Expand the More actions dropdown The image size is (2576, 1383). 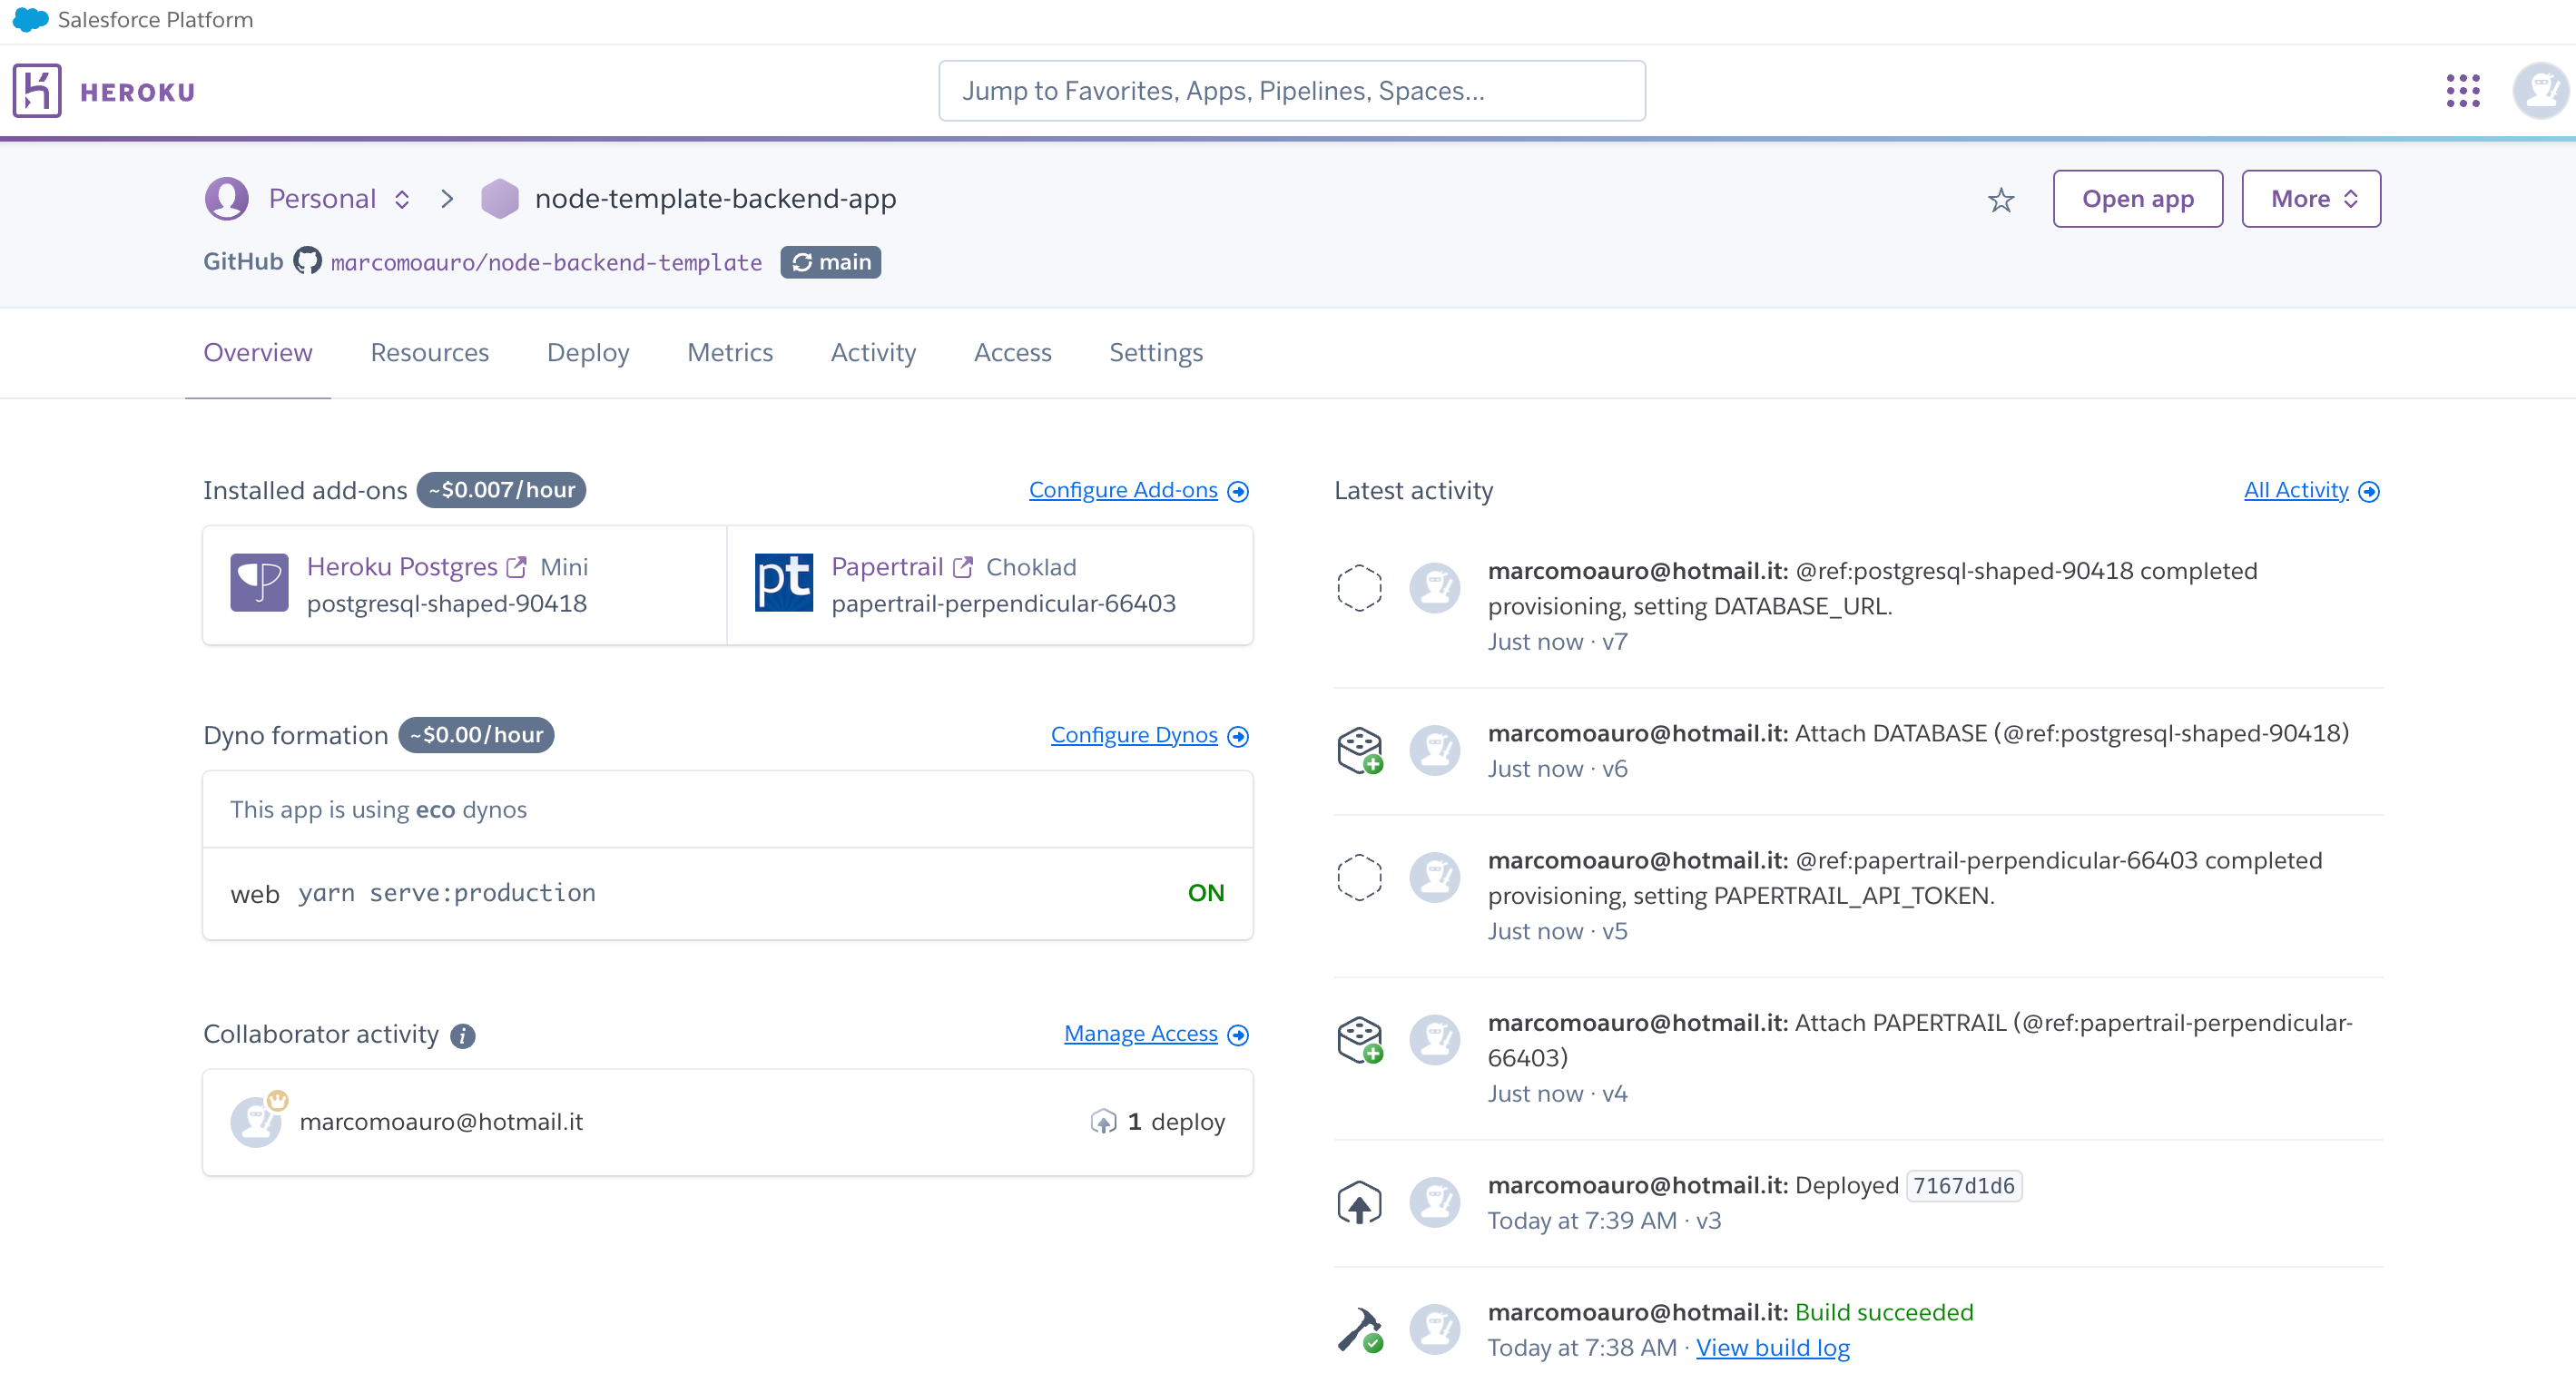[x=2310, y=198]
